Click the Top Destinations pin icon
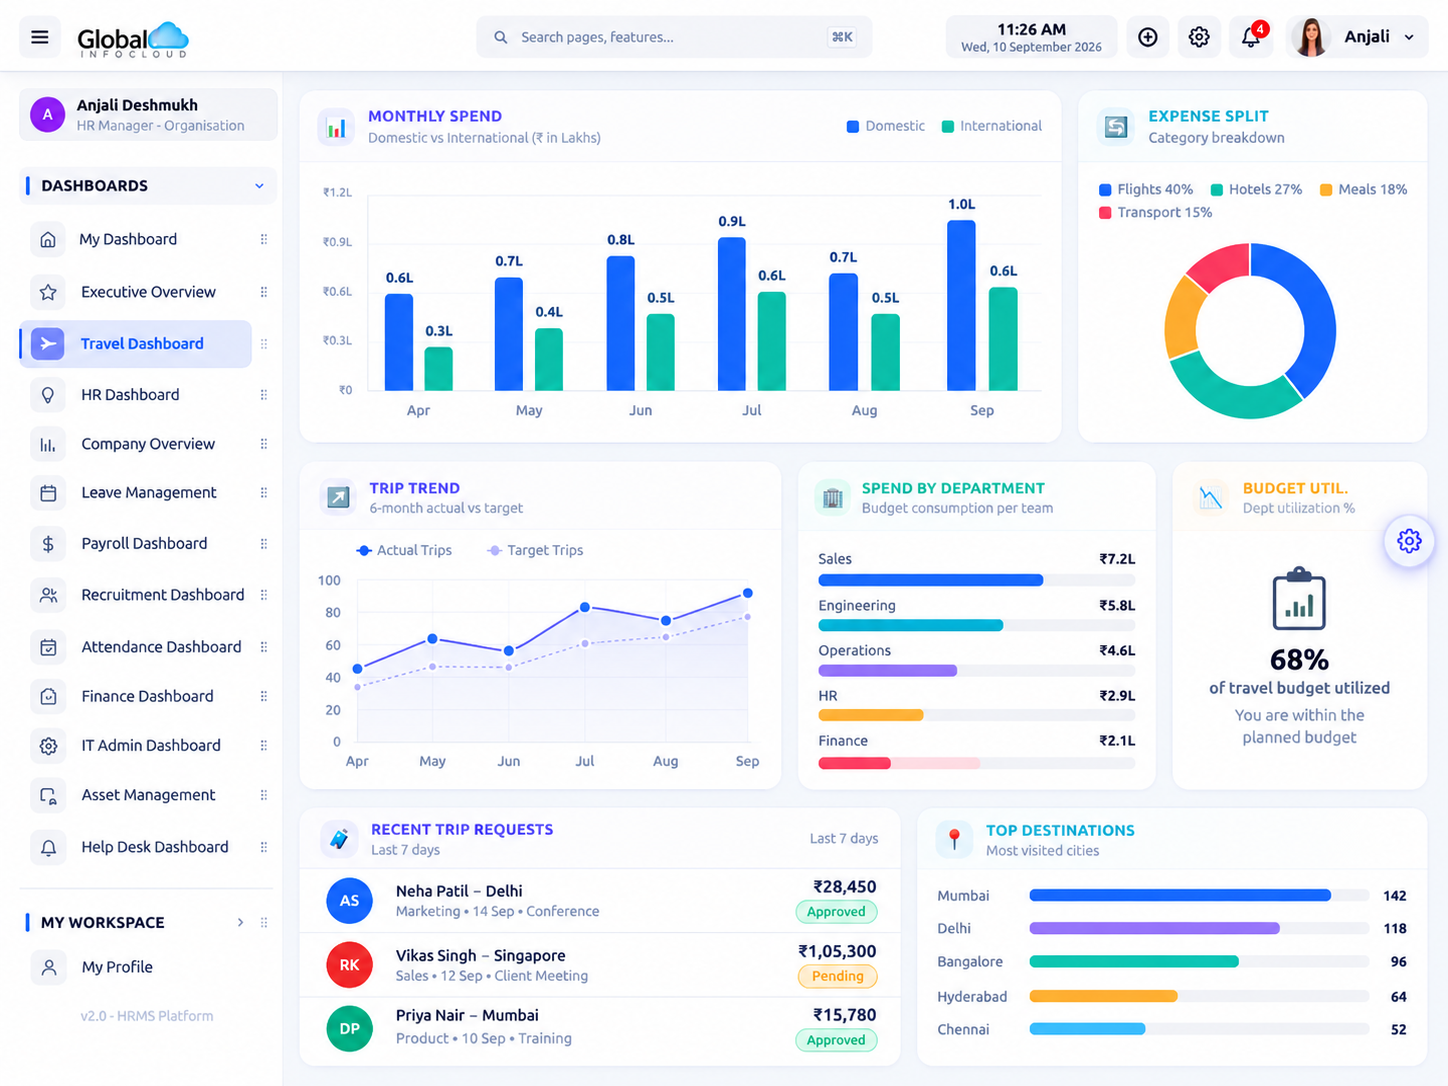1448x1086 pixels. coord(954,839)
